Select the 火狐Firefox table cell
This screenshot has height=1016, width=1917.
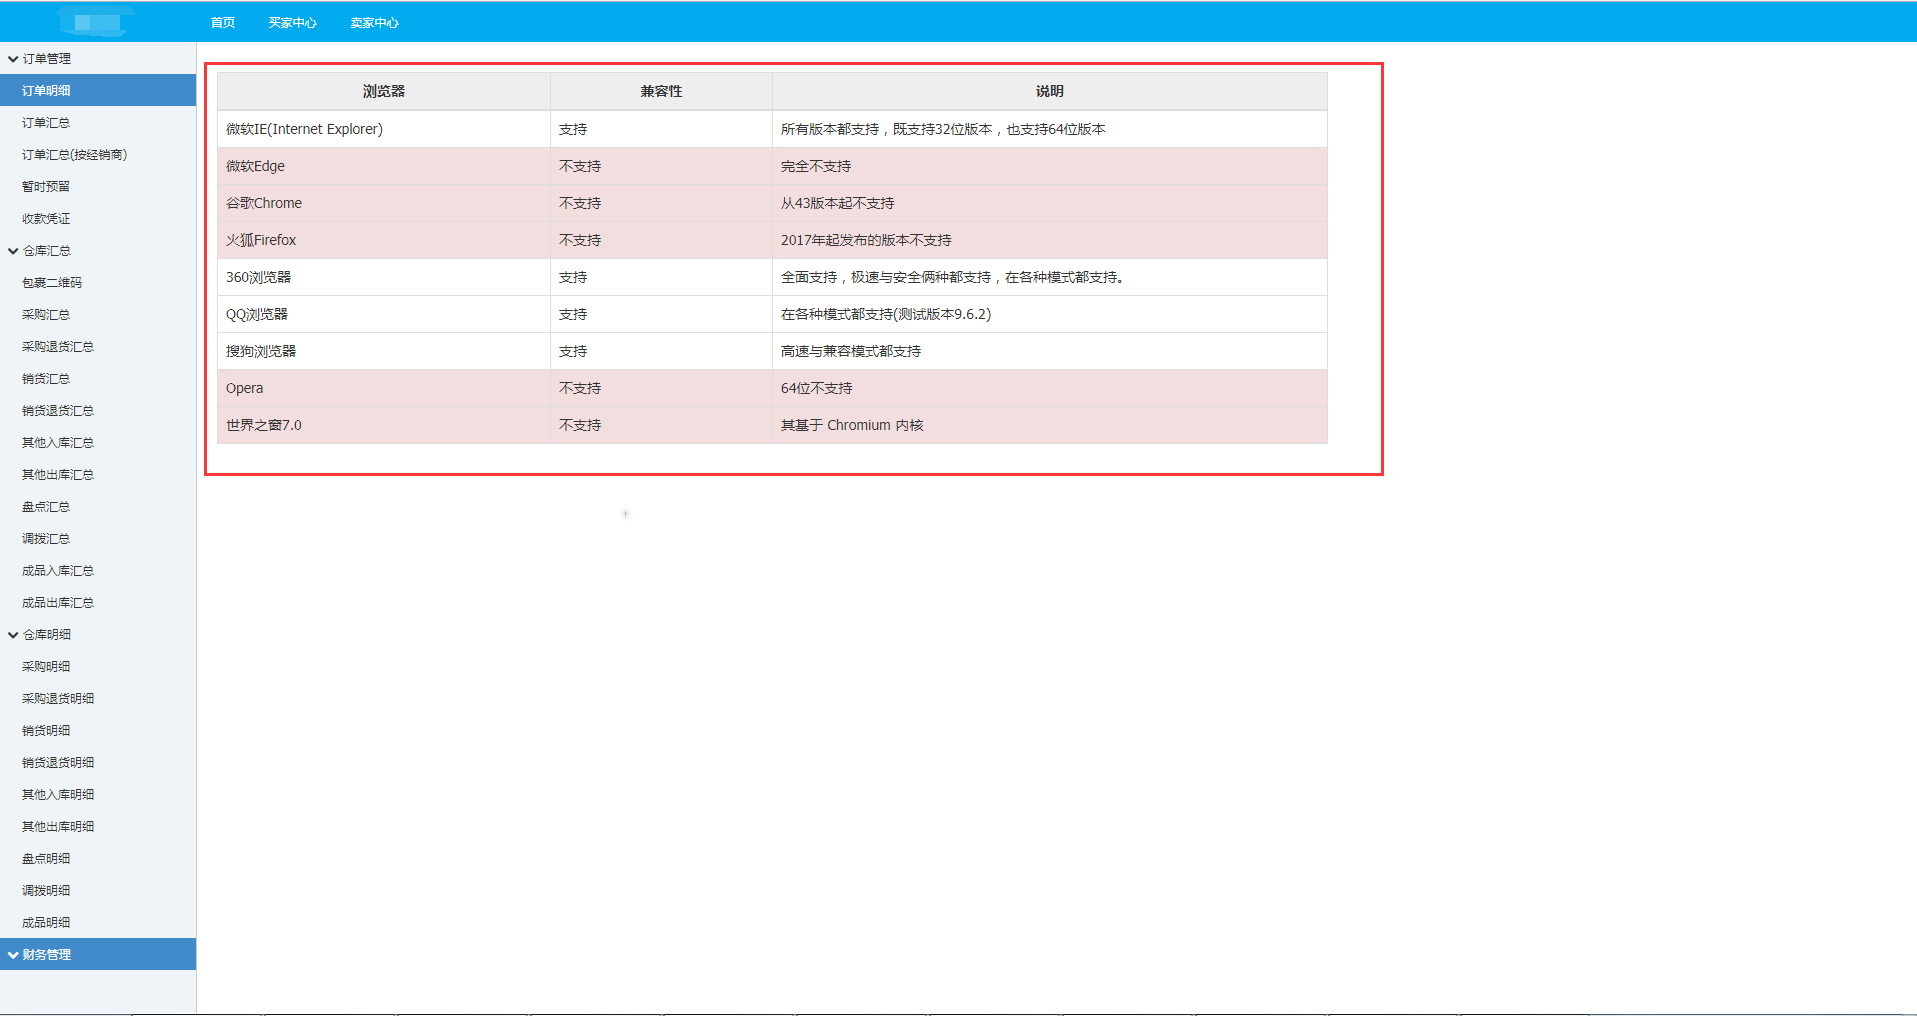tap(384, 240)
